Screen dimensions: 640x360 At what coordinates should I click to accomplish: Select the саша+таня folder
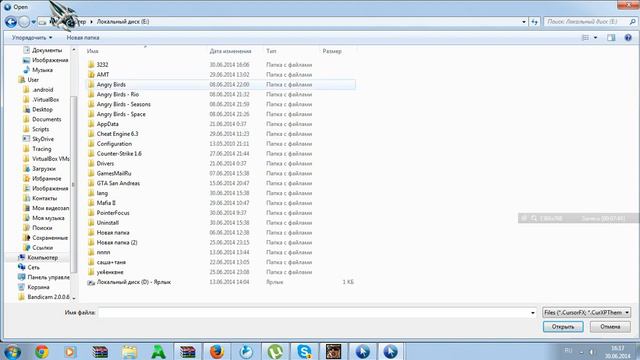click(220, 262)
